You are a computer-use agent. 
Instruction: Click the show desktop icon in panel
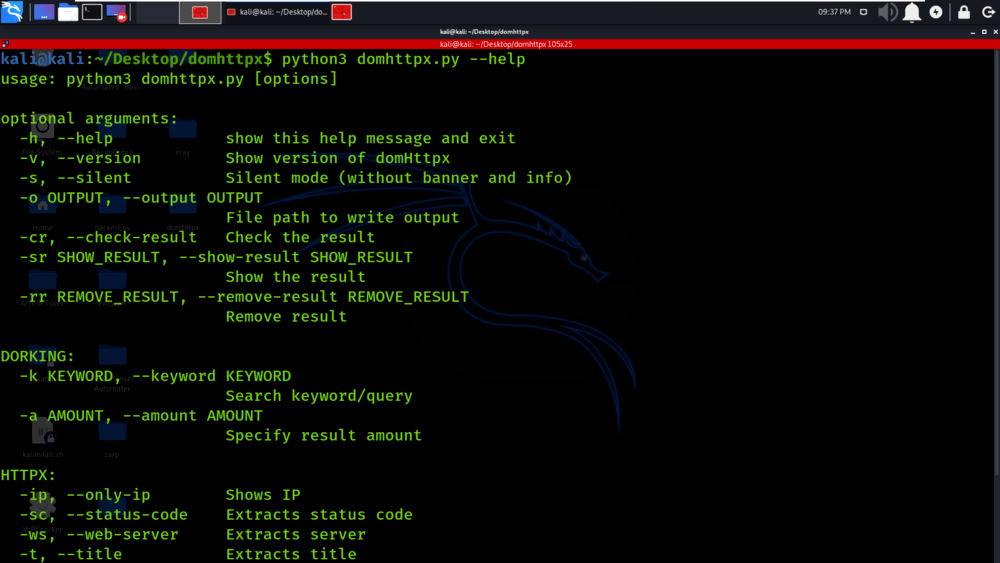click(43, 12)
